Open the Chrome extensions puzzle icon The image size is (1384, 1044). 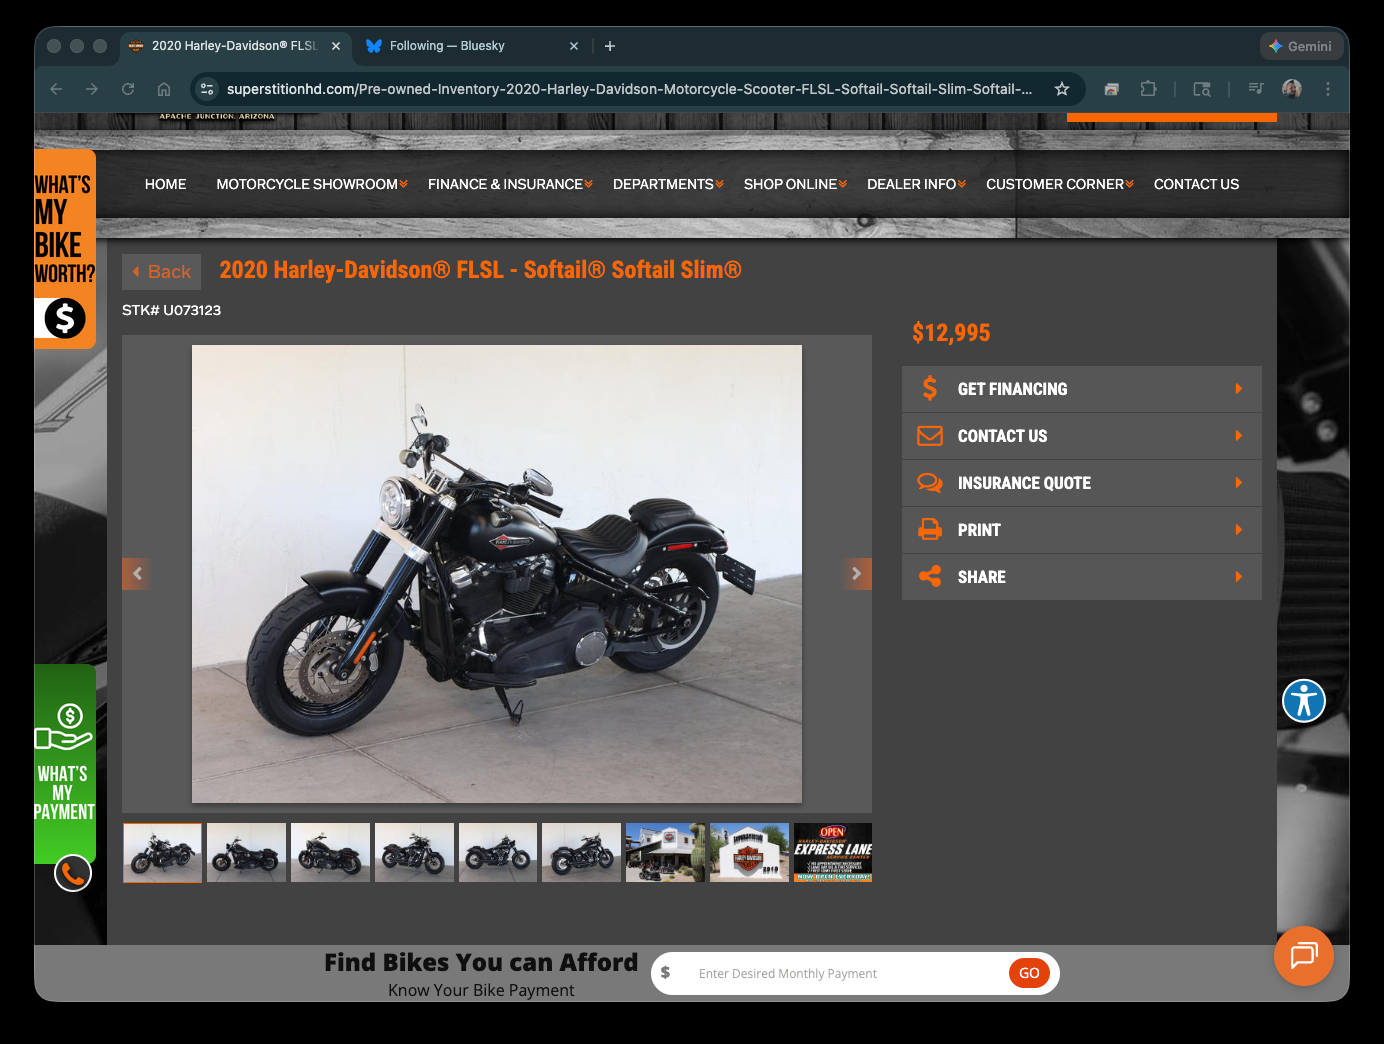1148,89
